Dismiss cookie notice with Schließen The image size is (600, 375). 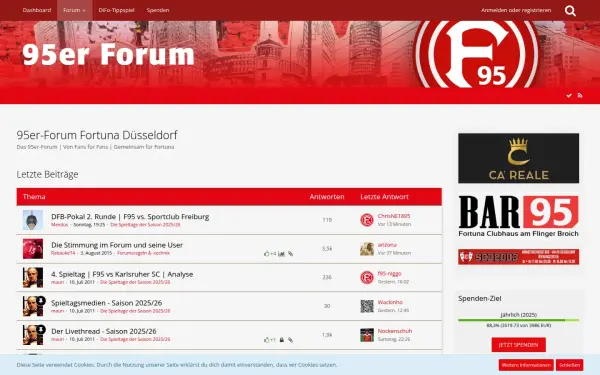(569, 365)
